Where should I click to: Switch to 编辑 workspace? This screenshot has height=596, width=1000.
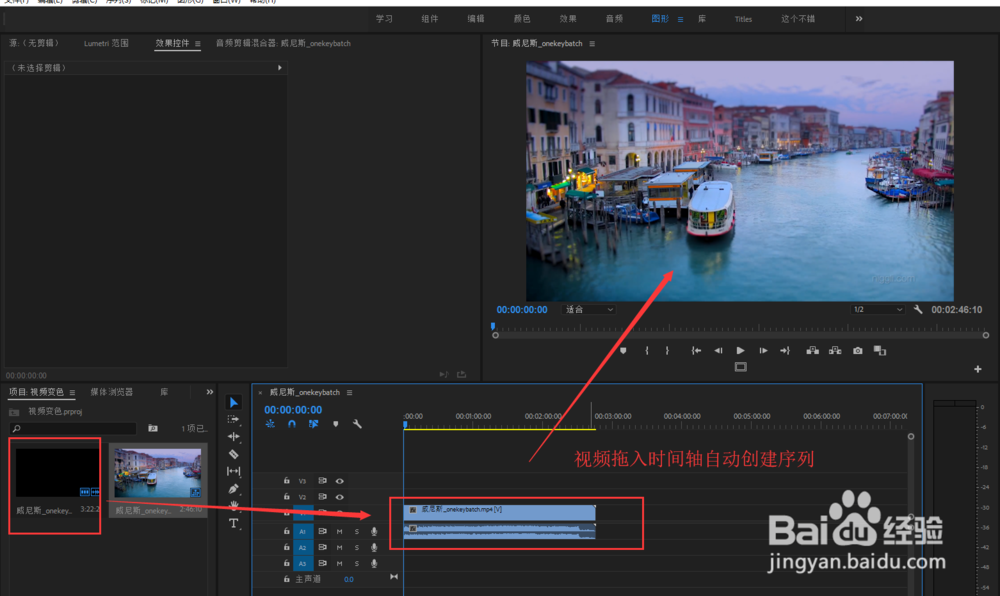click(476, 19)
